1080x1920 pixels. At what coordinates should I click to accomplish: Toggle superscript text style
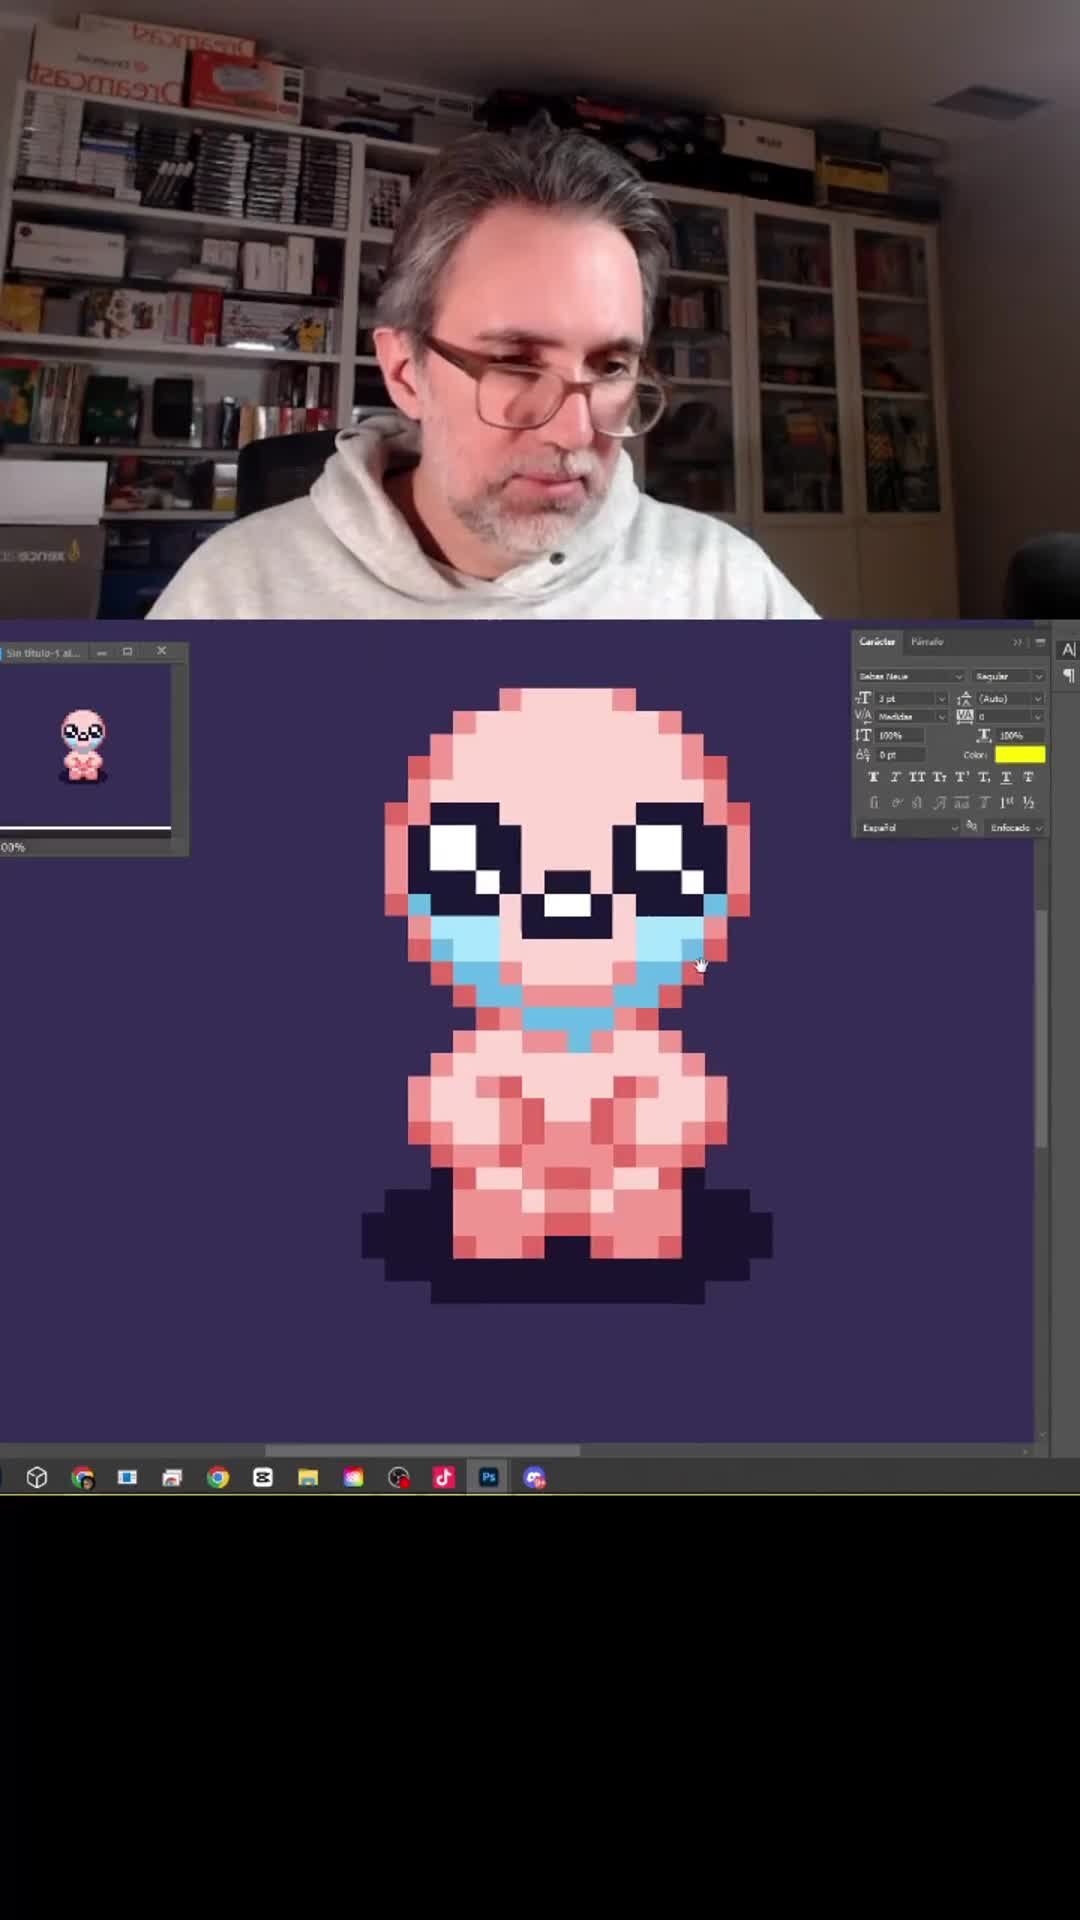coord(962,777)
